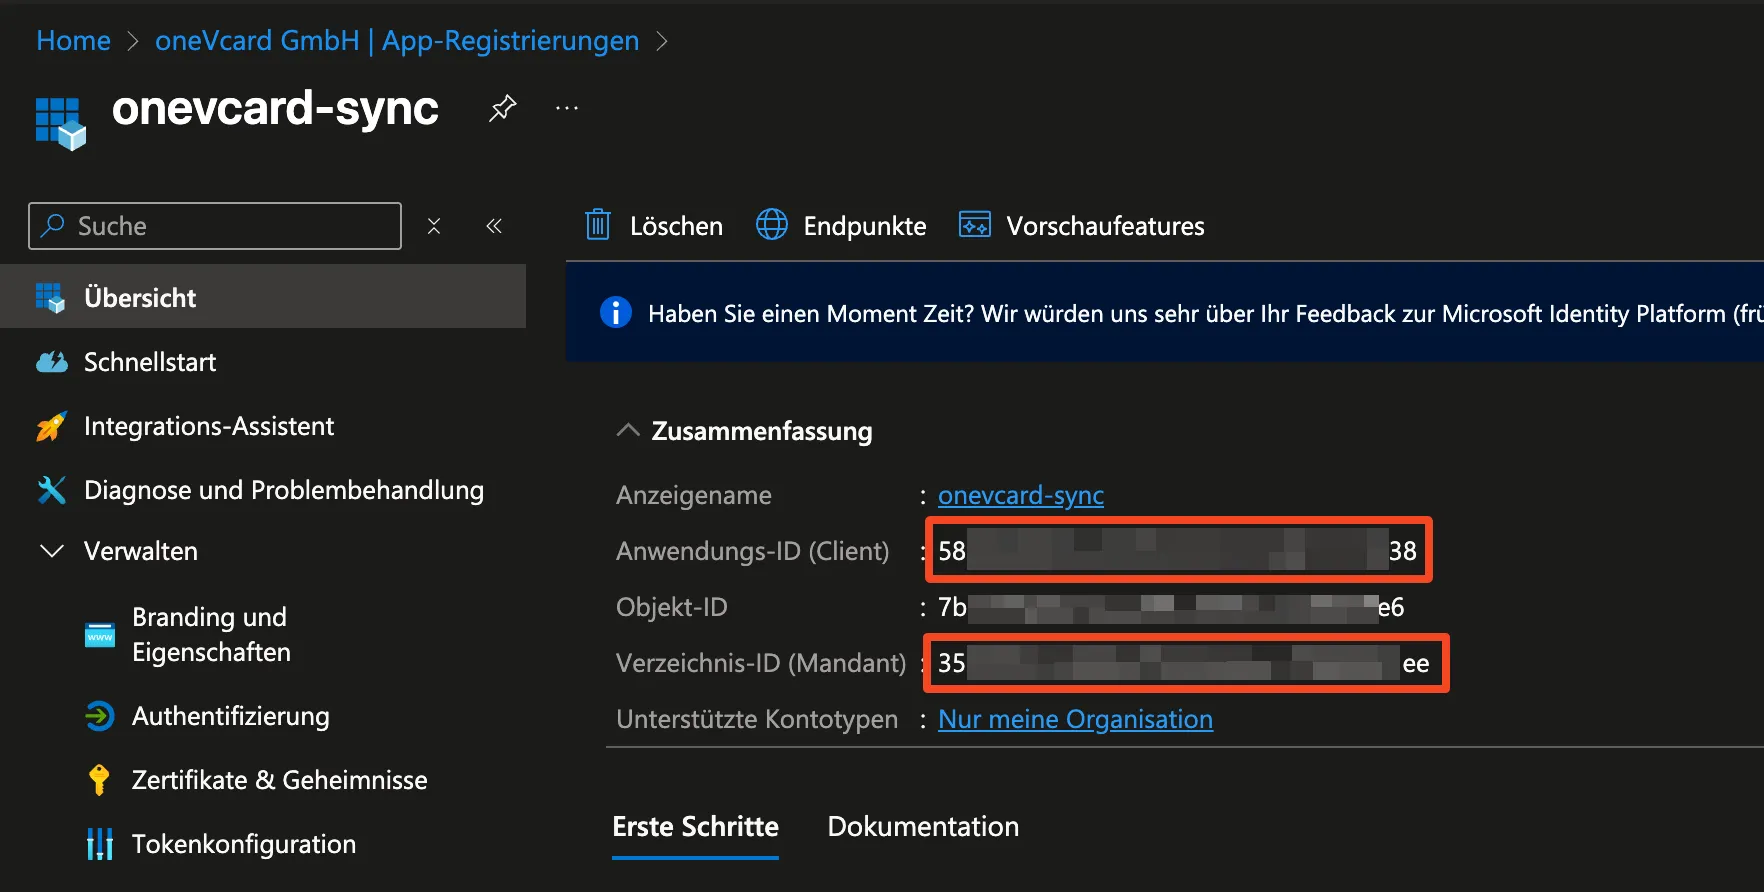Open the Übersicht menu item

click(263, 297)
